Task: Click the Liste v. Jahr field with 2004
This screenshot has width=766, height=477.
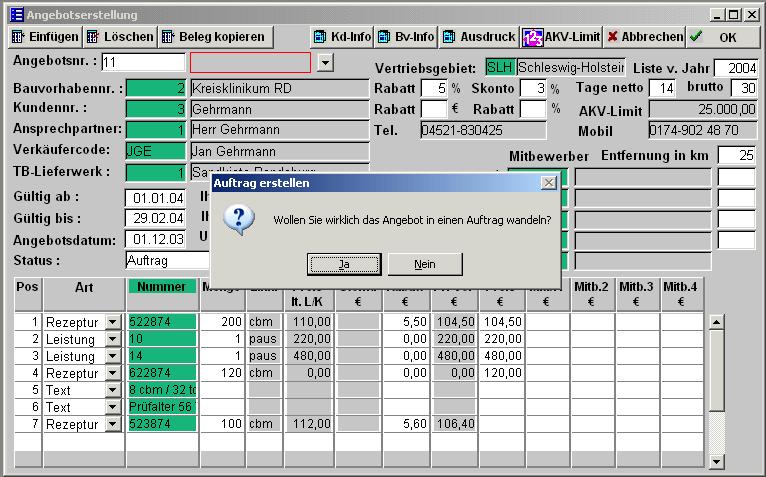Action: (735, 68)
